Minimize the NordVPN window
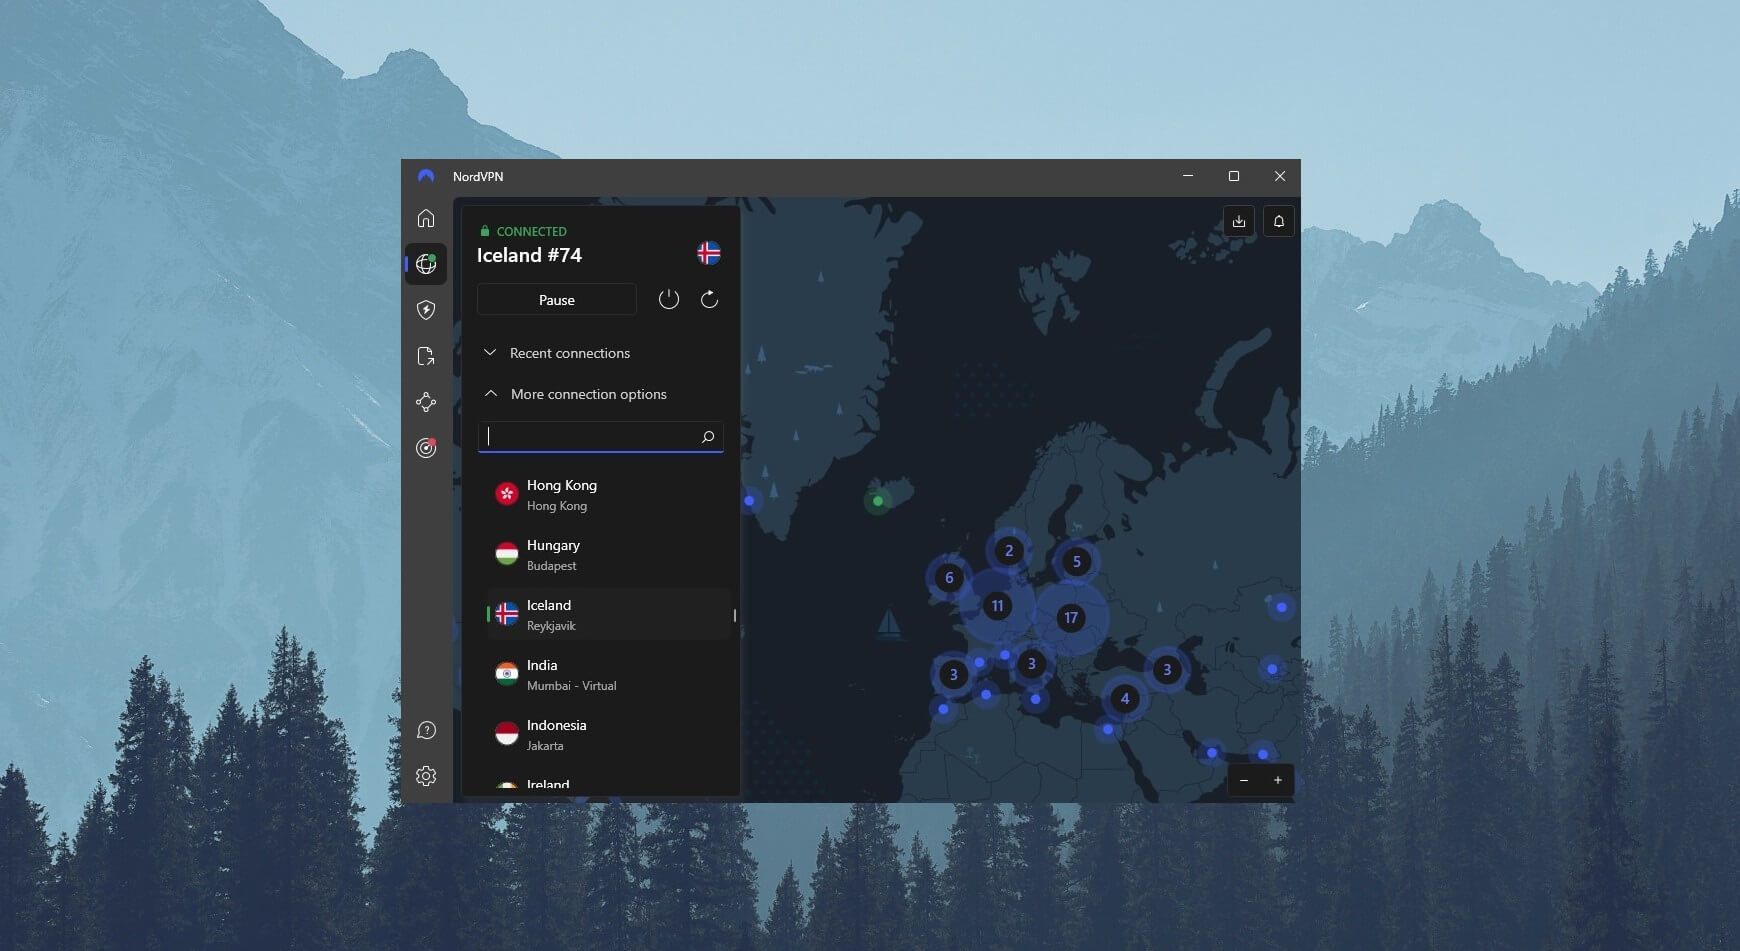 [1188, 176]
